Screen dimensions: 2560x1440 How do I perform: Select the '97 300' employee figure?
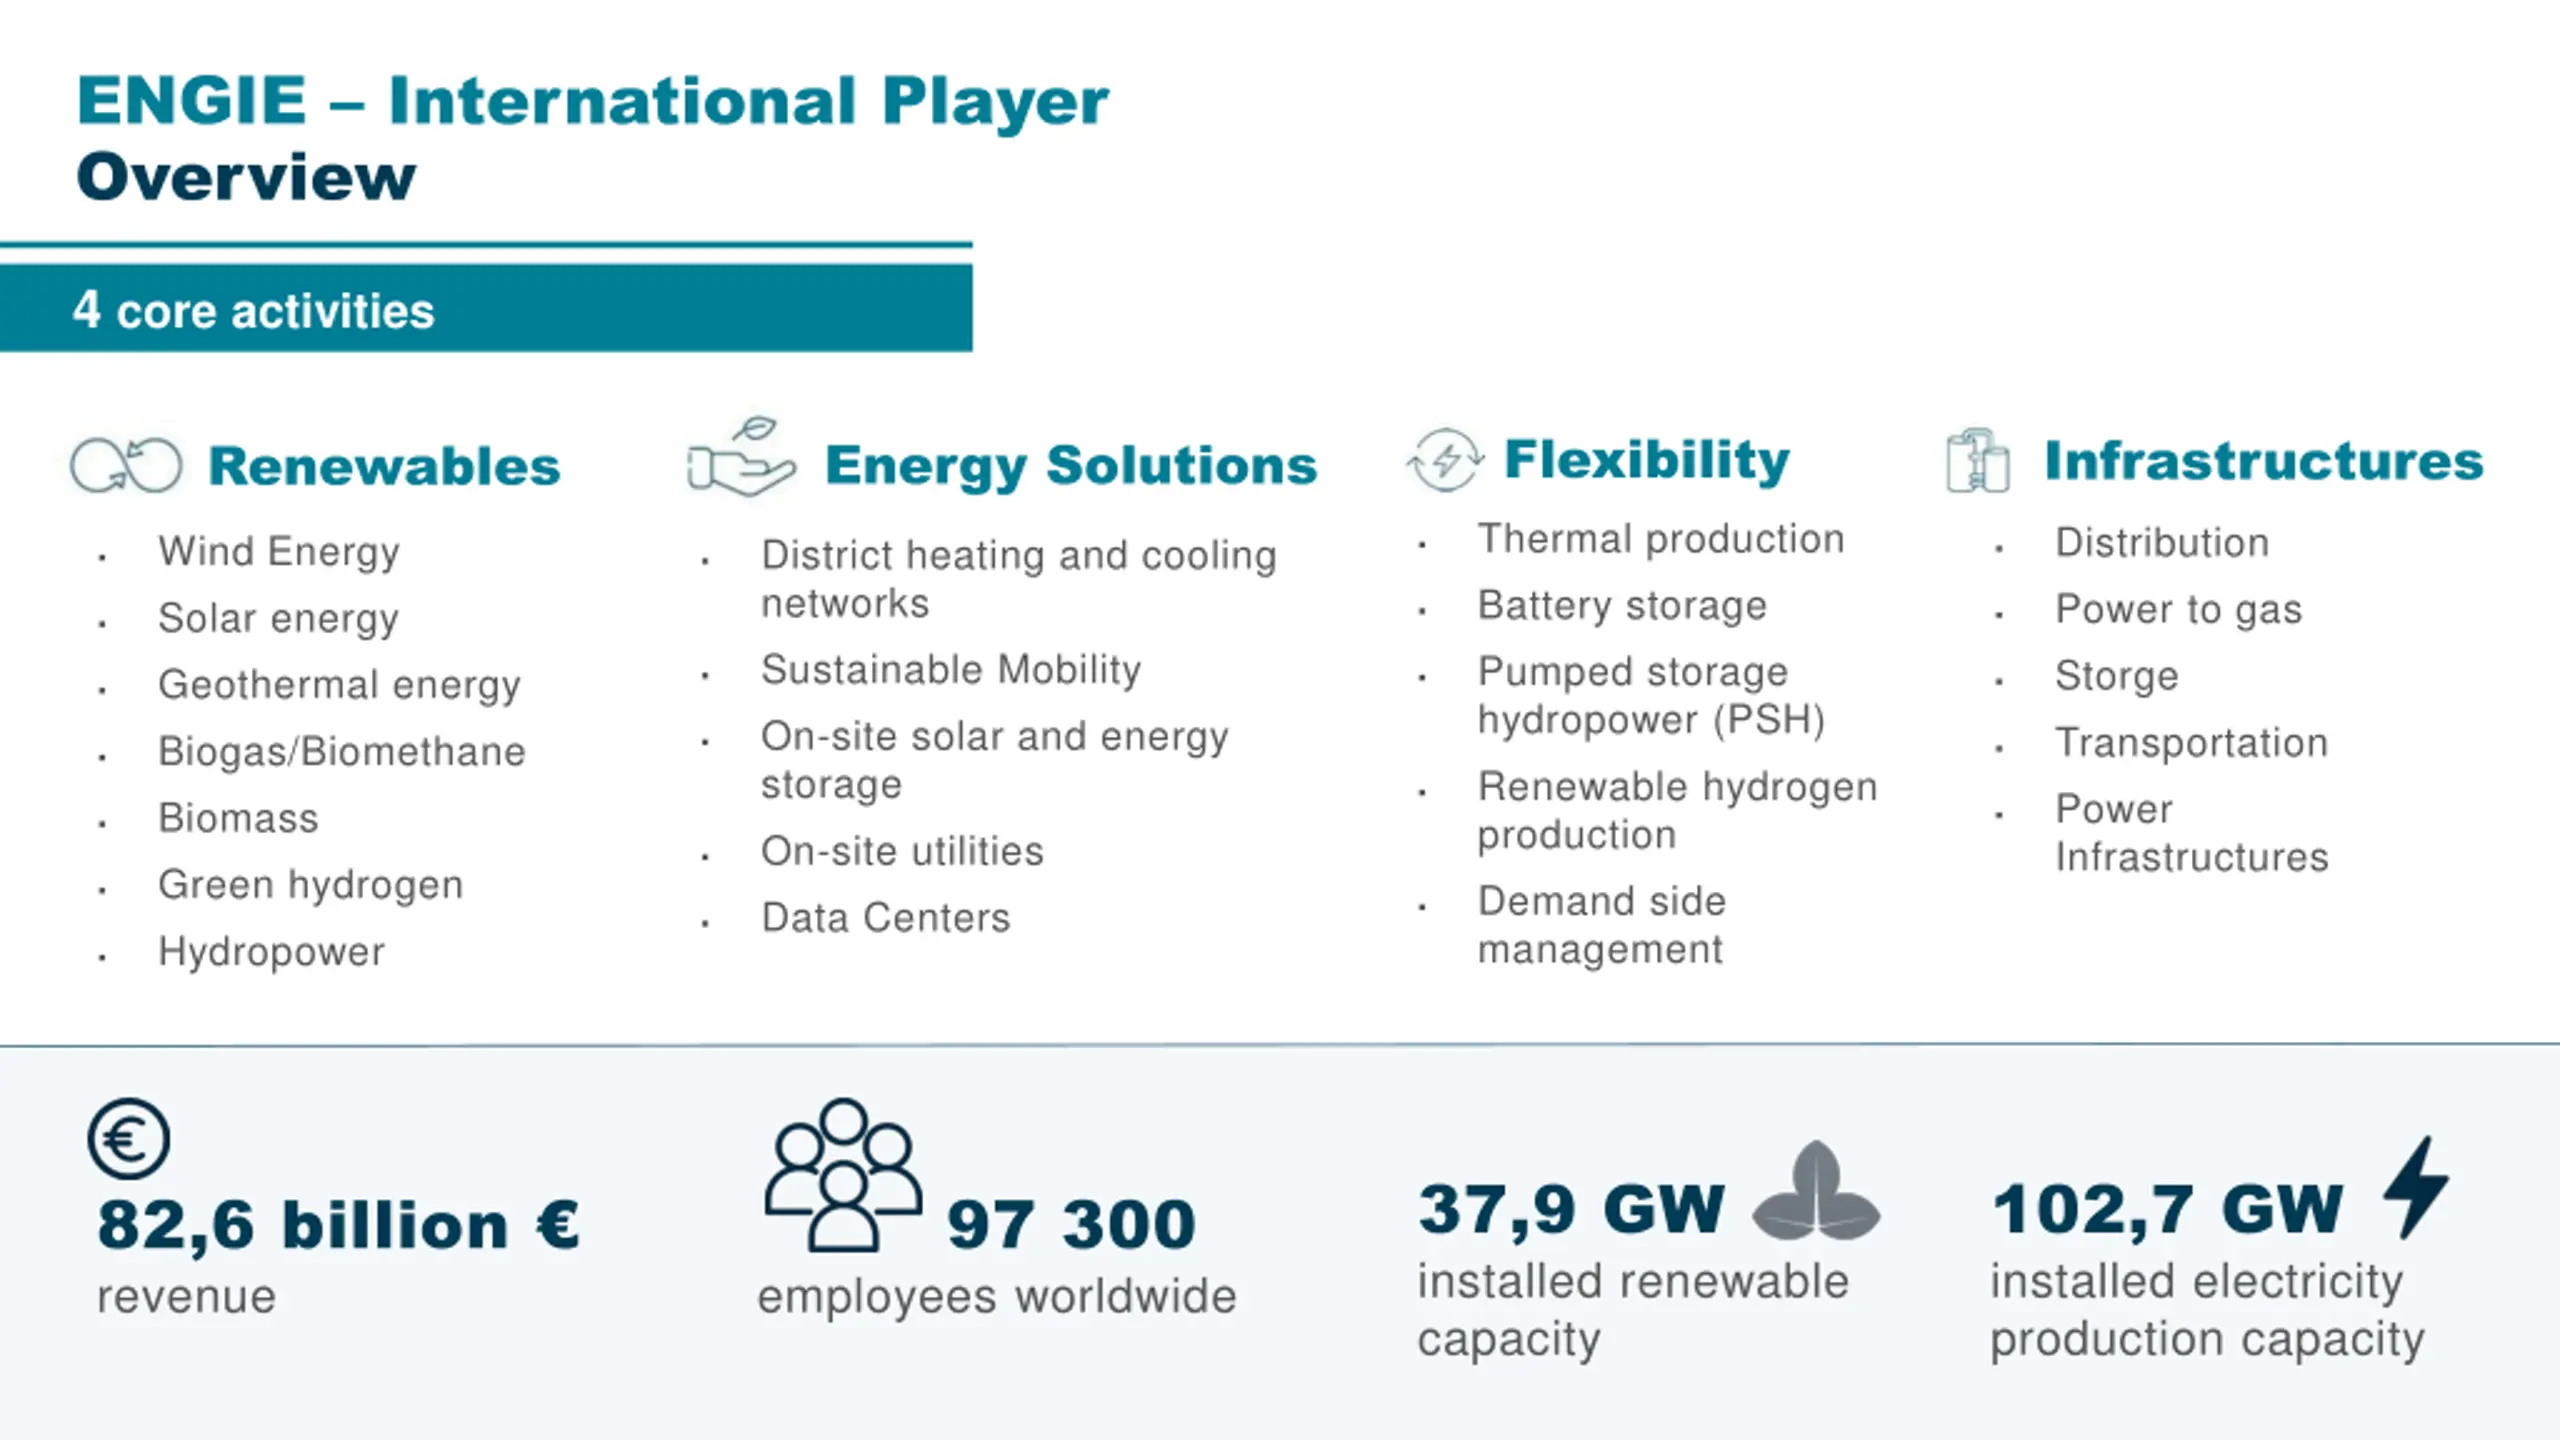[x=1071, y=1224]
